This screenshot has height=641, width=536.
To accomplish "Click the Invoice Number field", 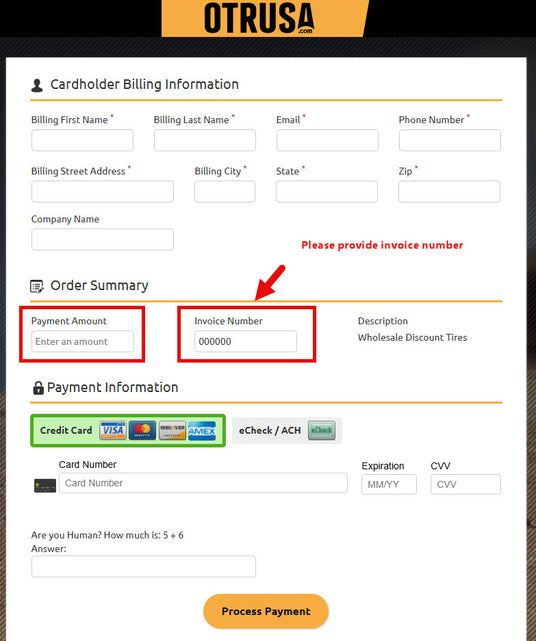I will 246,341.
